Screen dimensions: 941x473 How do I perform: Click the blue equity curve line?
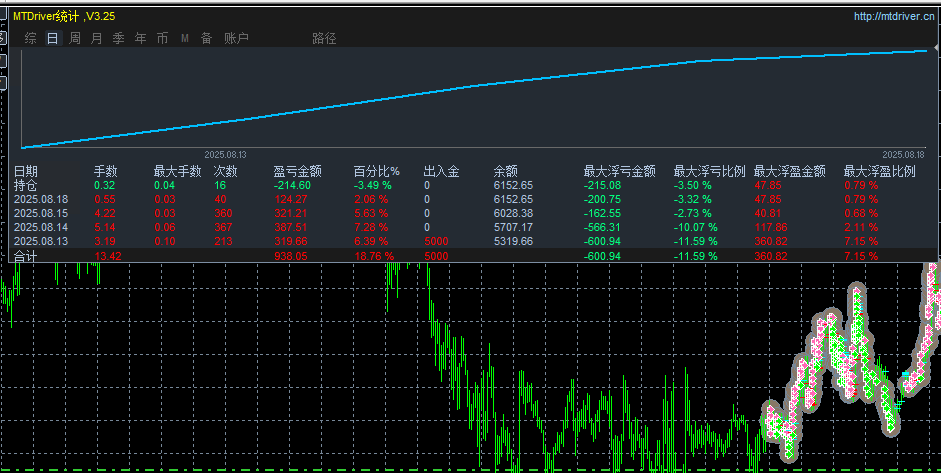point(474,88)
